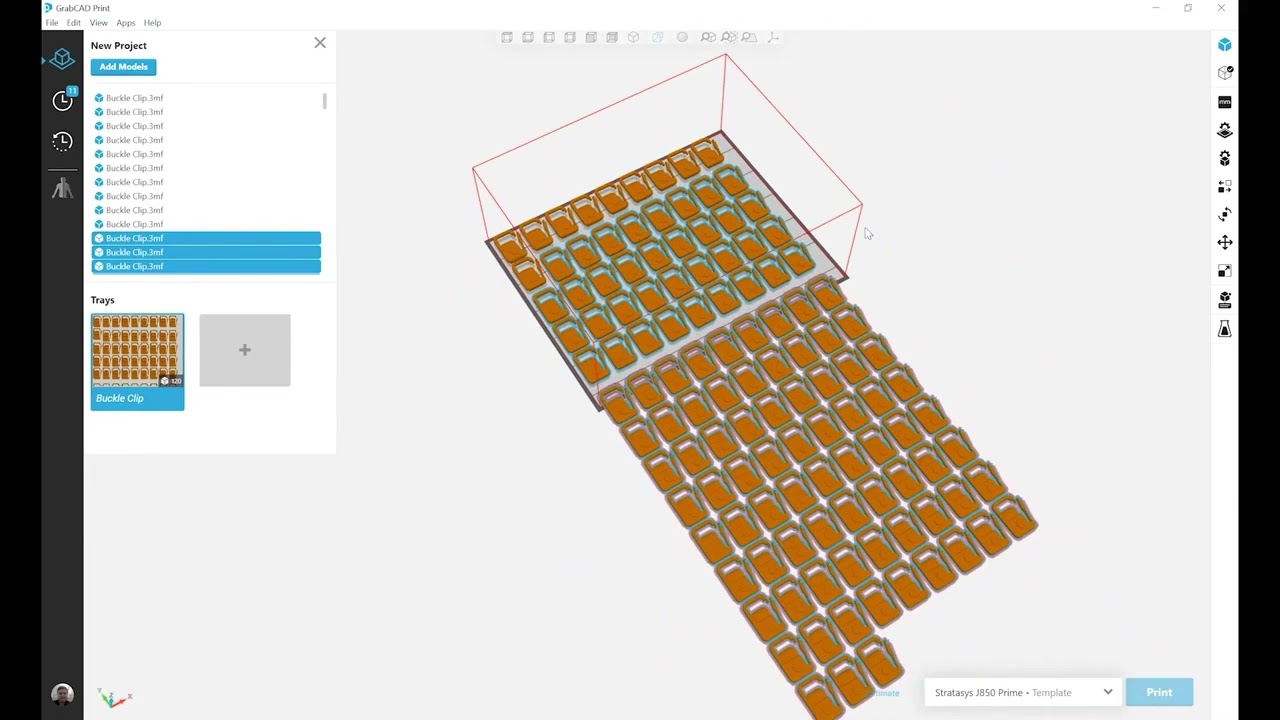Viewport: 1280px width, 720px height.
Task: Open the user profile avatar
Action: (x=62, y=695)
